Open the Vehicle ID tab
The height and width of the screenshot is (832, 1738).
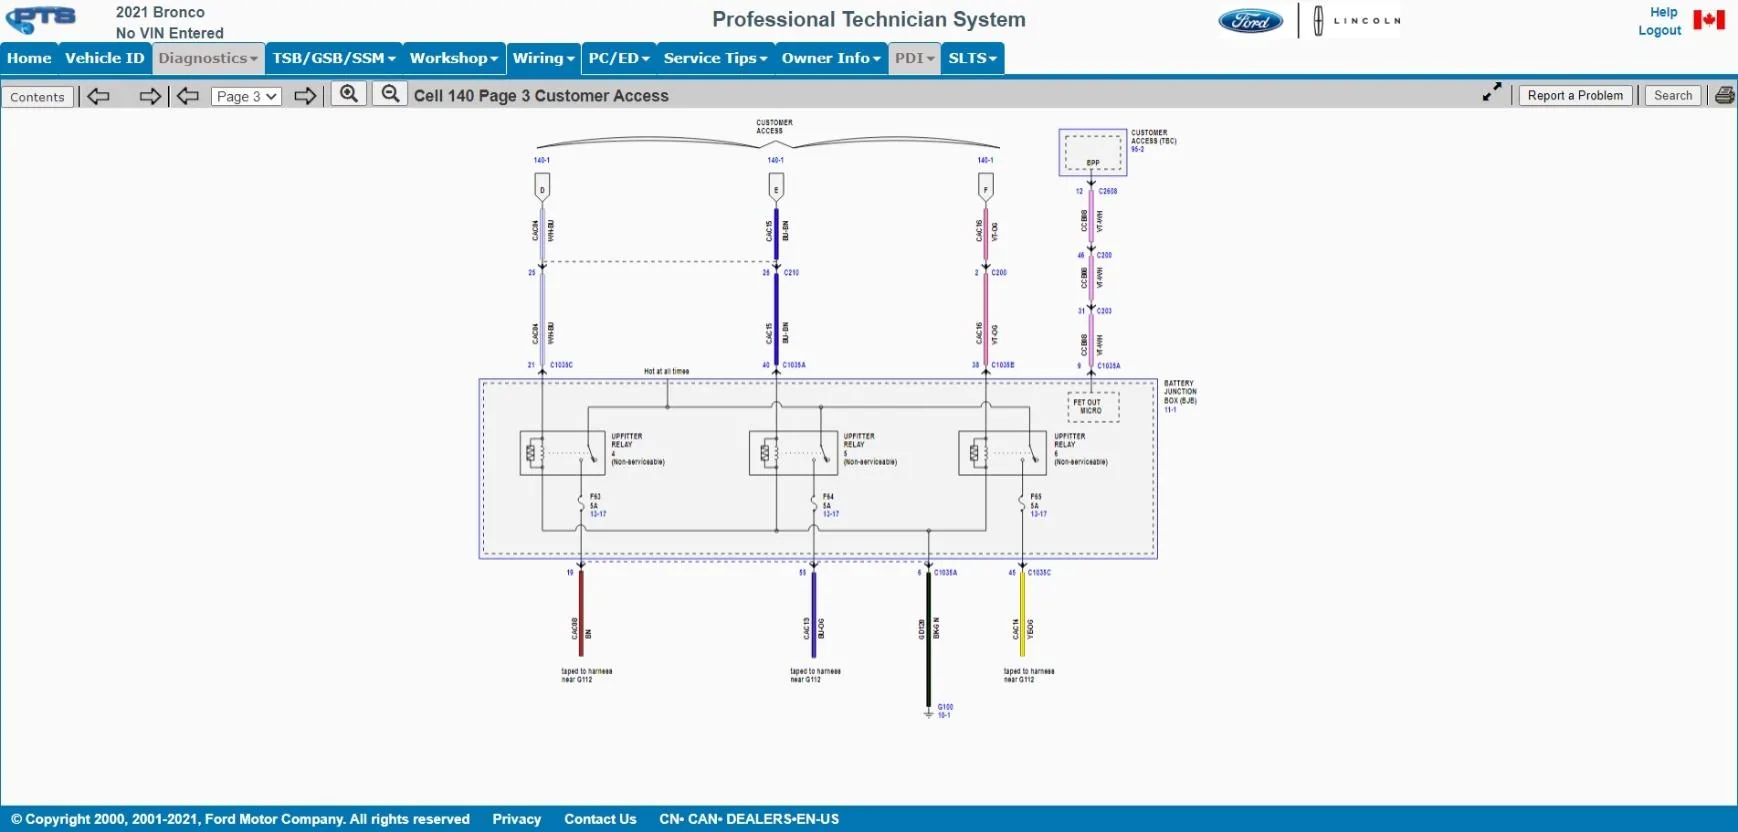pos(105,58)
